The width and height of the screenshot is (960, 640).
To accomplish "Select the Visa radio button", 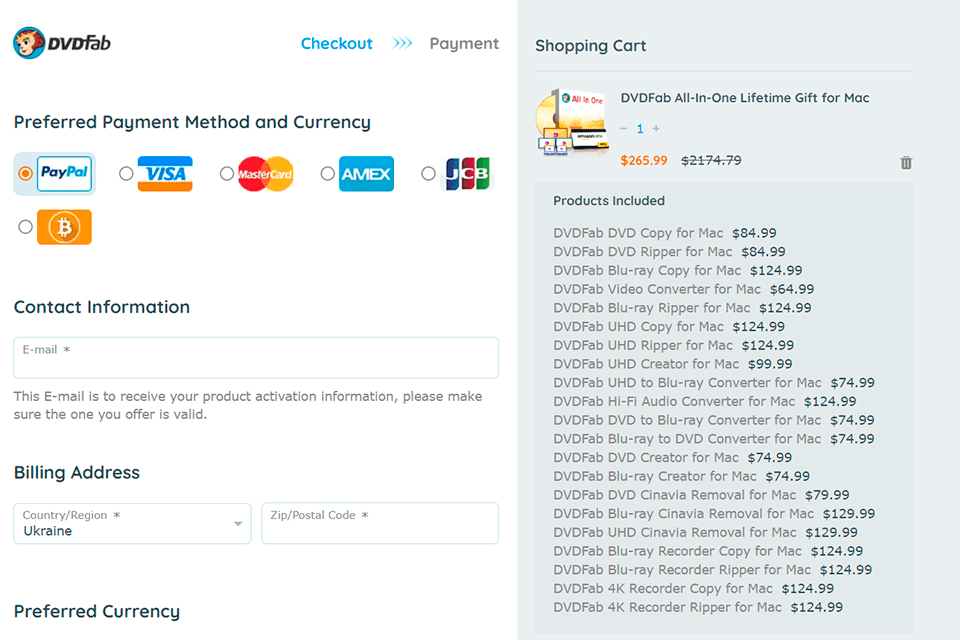I will (126, 174).
